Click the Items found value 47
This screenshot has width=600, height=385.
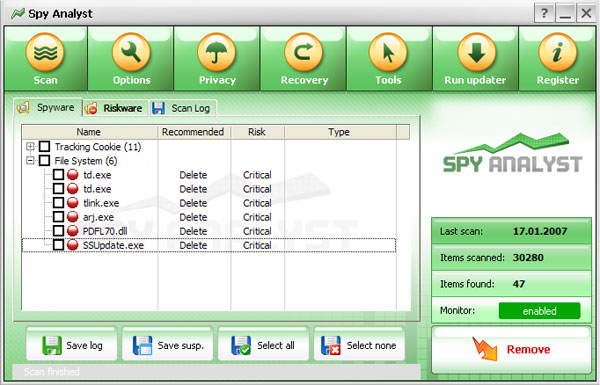pos(519,284)
